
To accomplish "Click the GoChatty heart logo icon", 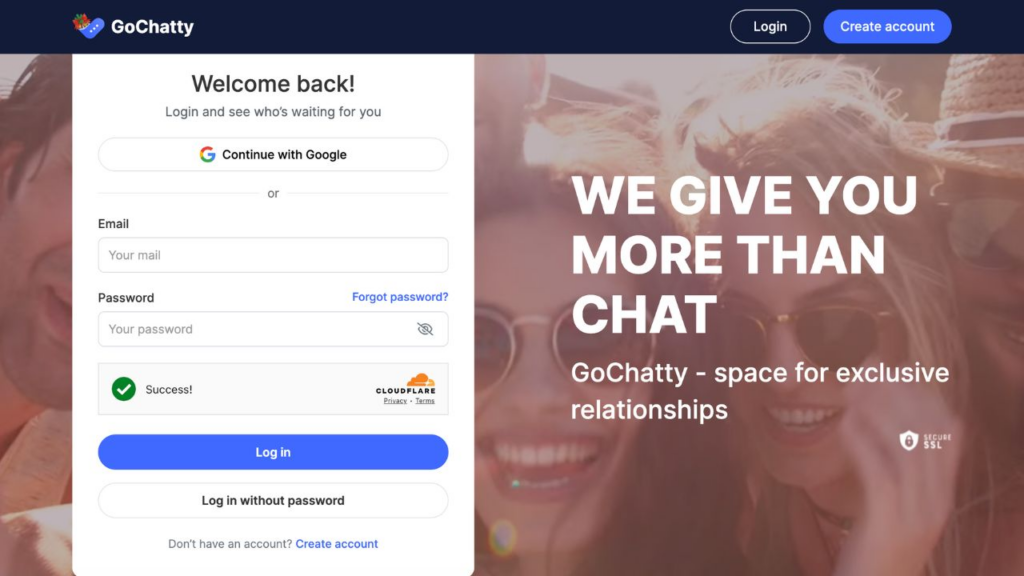I will pos(88,26).
